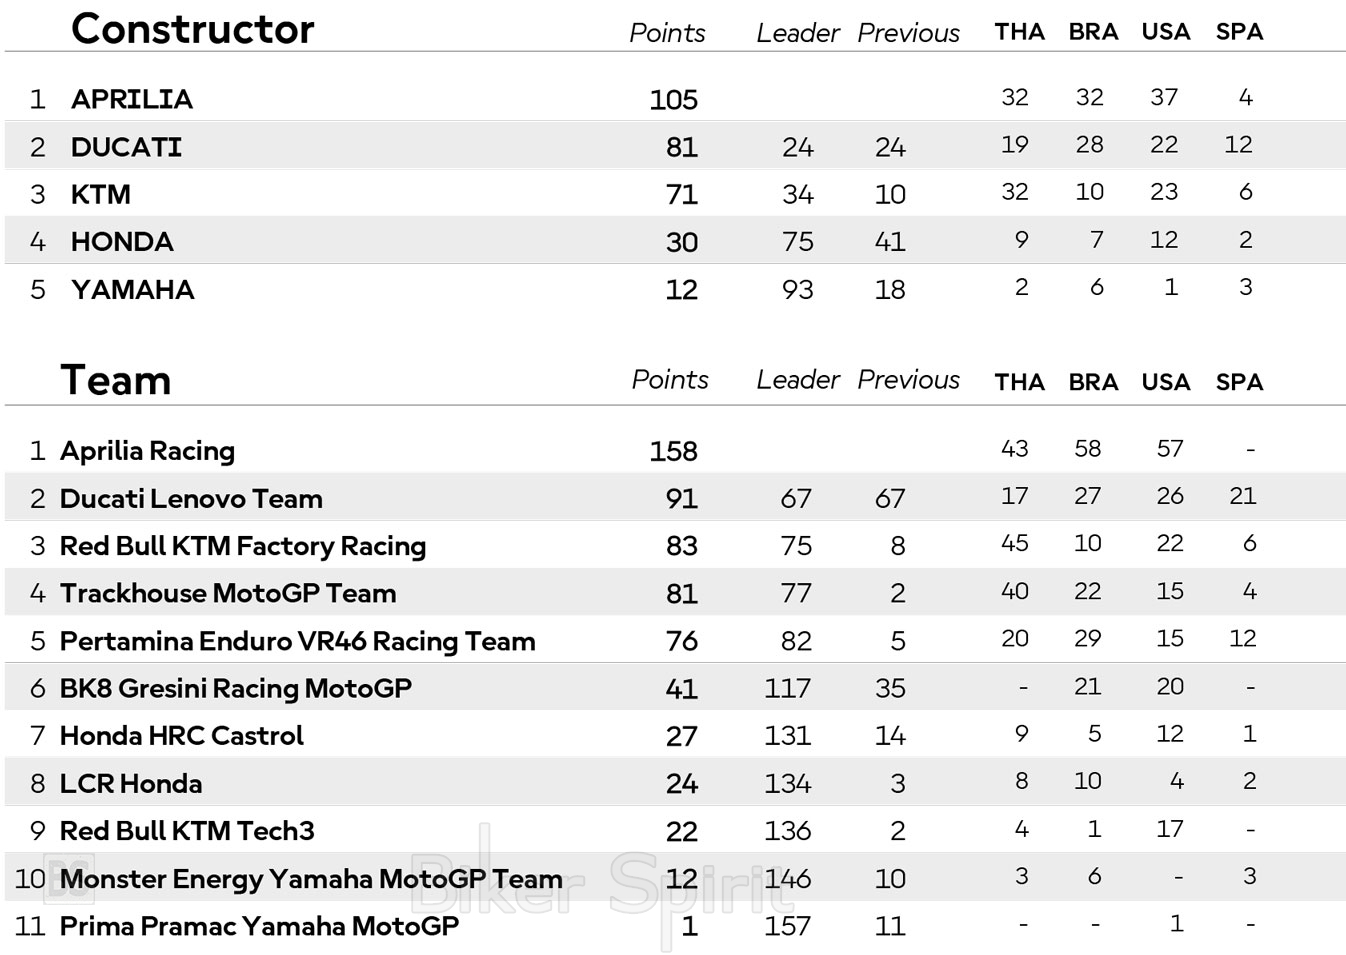The height and width of the screenshot is (955, 1346).
Task: Click the HONDA constructor name
Action: point(122,242)
